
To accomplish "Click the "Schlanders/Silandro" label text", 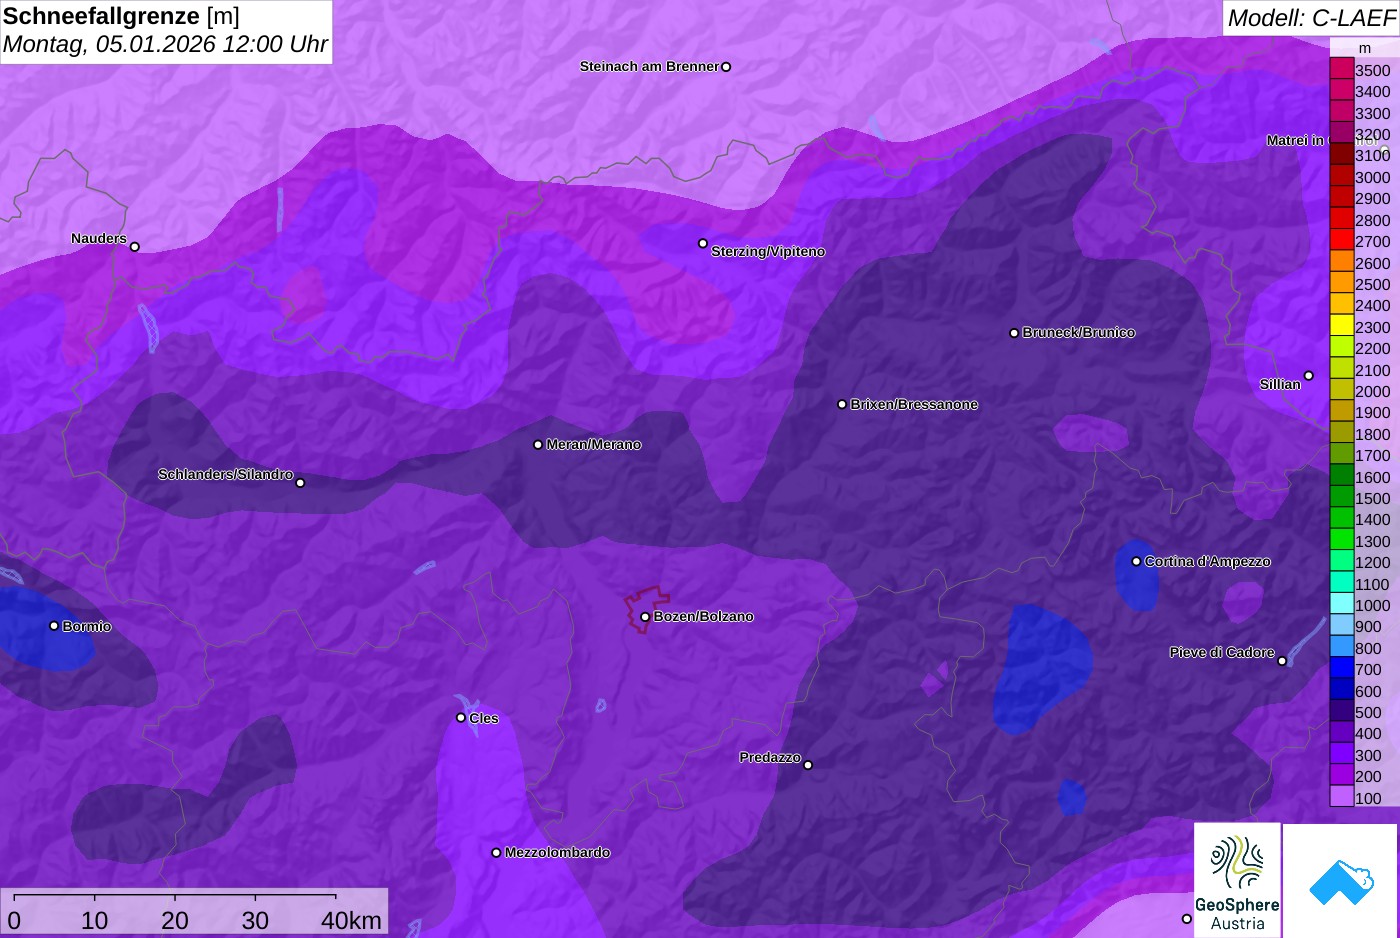I will click(225, 475).
